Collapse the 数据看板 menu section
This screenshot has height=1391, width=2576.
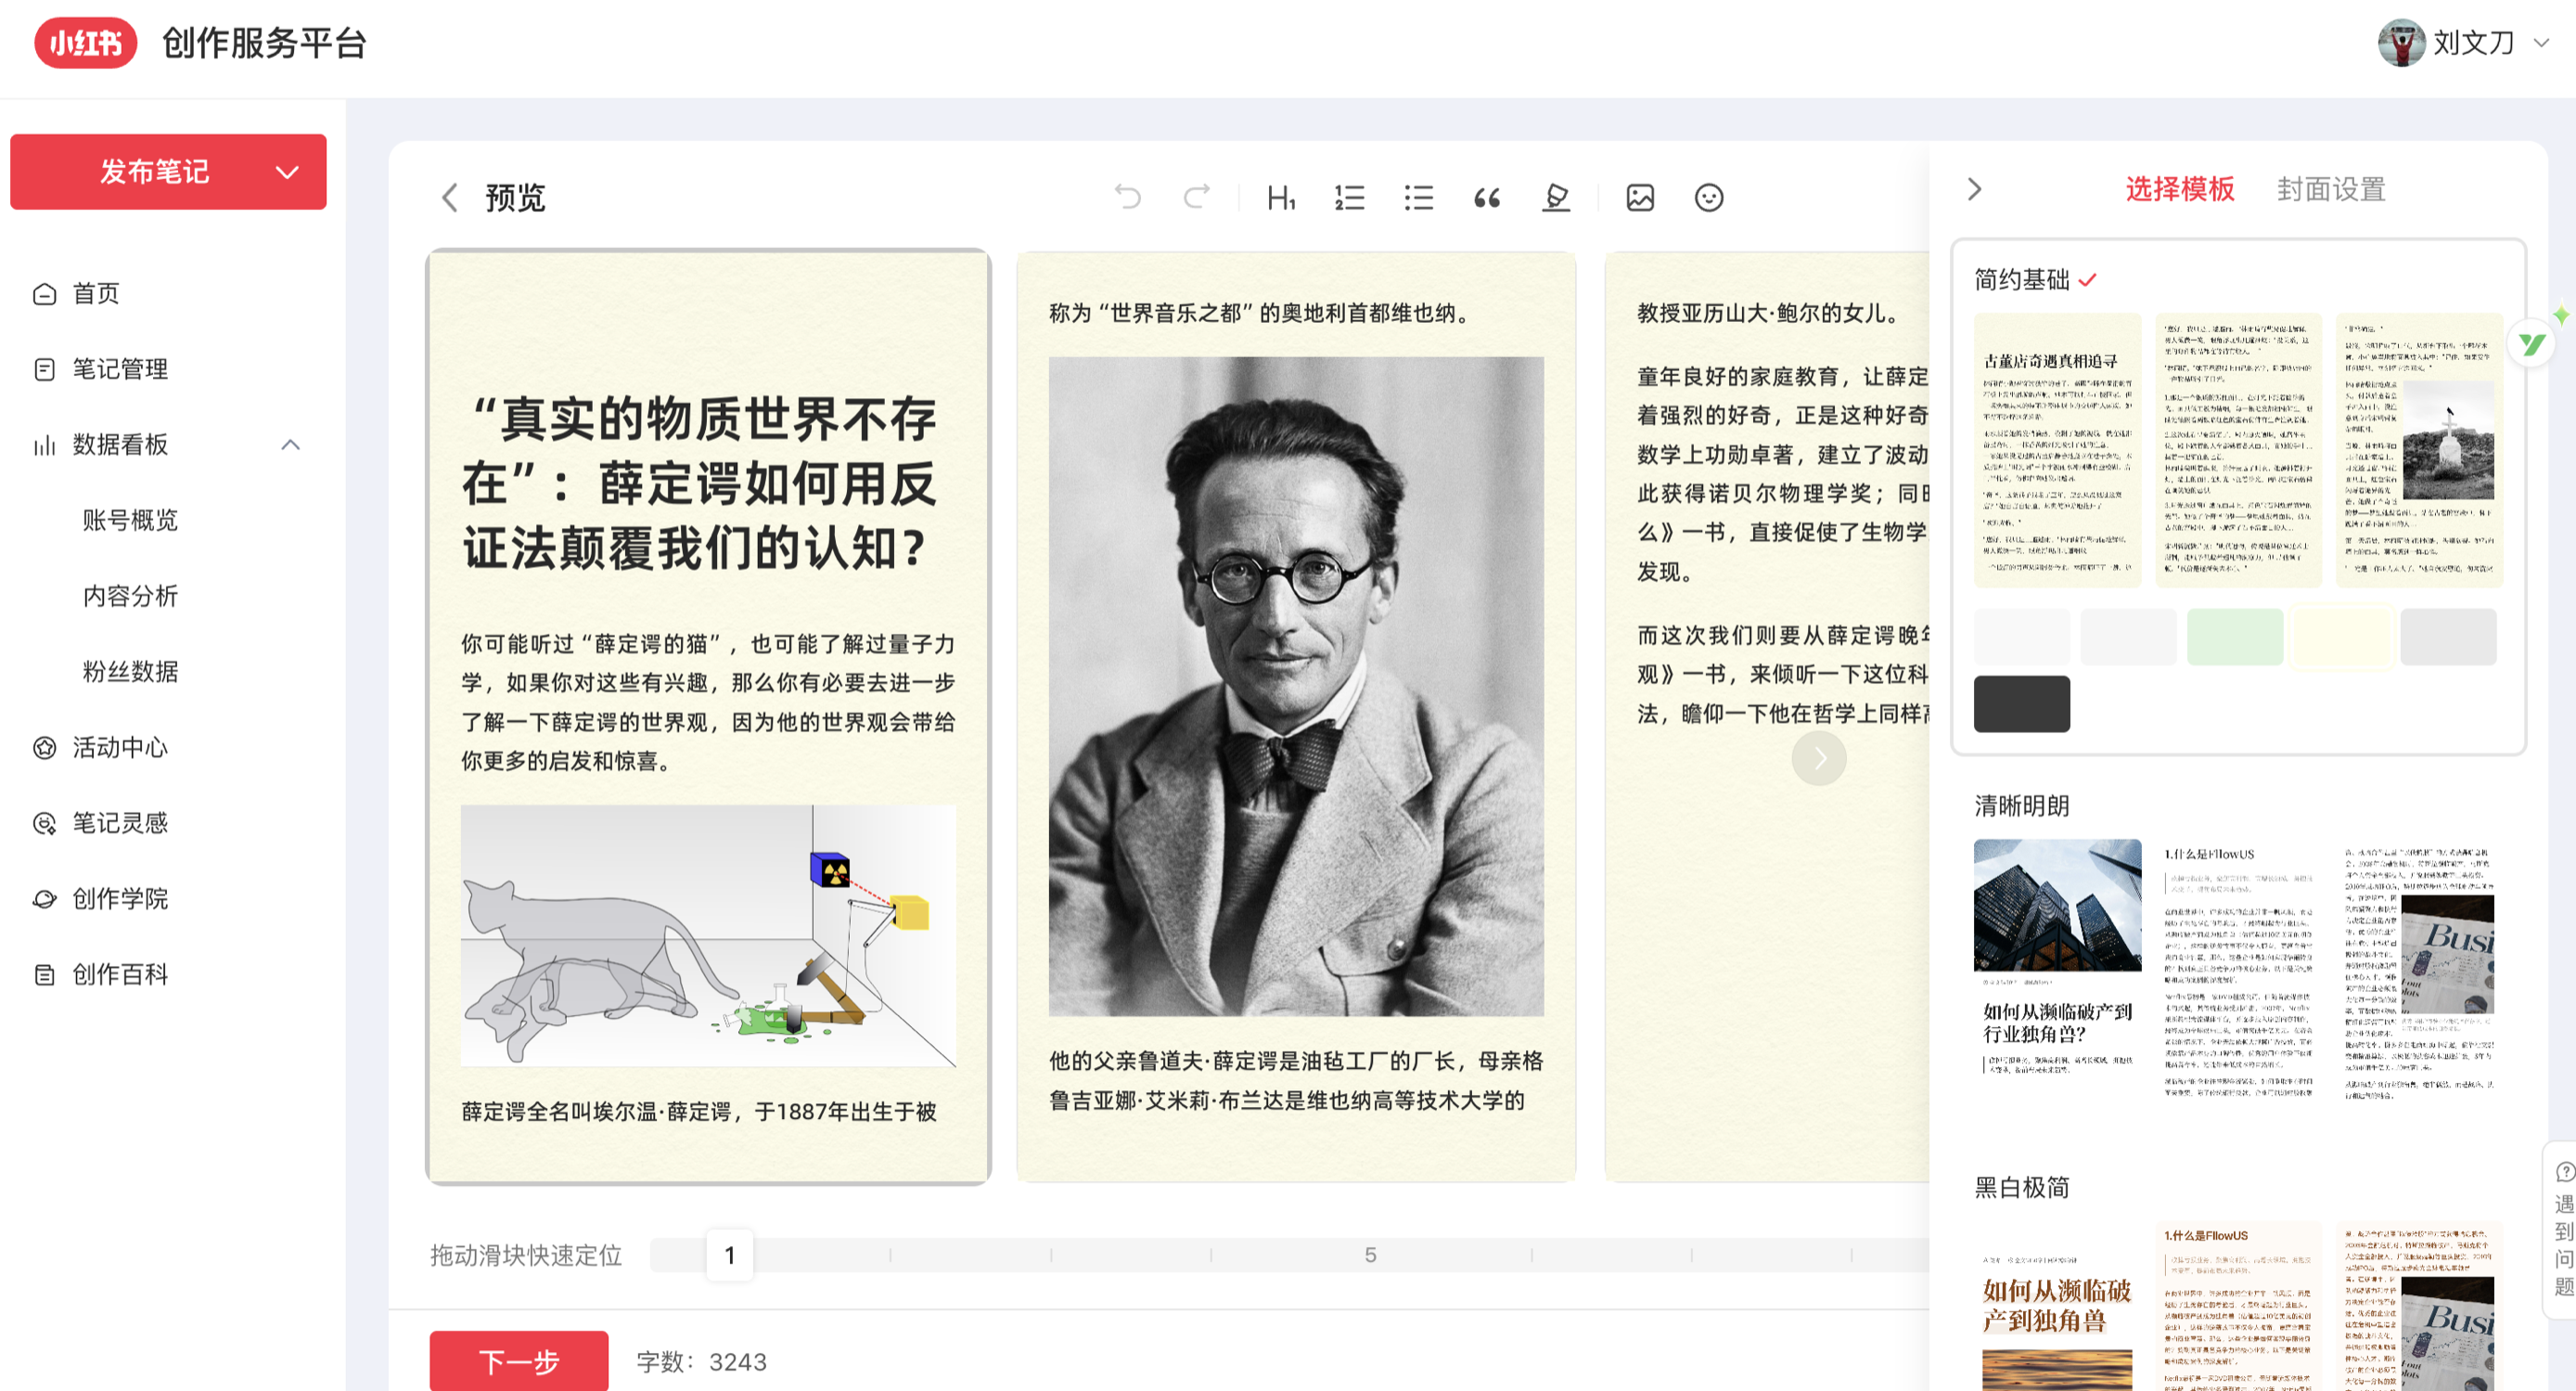point(291,445)
